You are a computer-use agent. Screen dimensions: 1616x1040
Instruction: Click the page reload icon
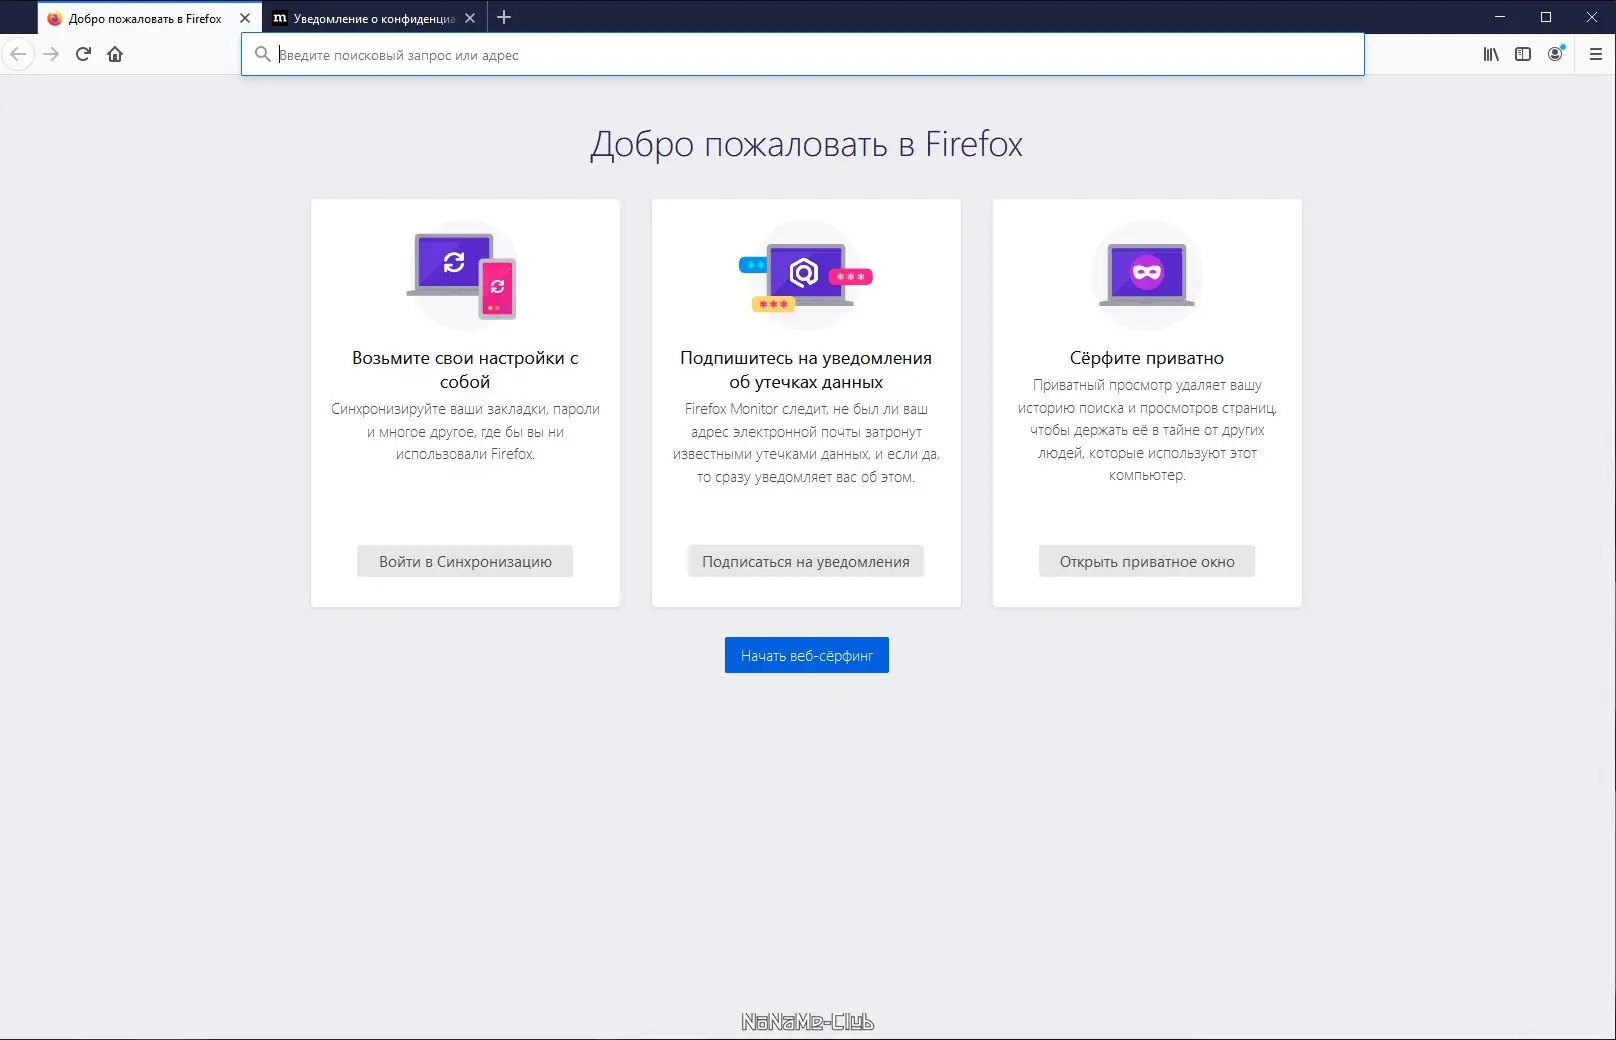83,54
